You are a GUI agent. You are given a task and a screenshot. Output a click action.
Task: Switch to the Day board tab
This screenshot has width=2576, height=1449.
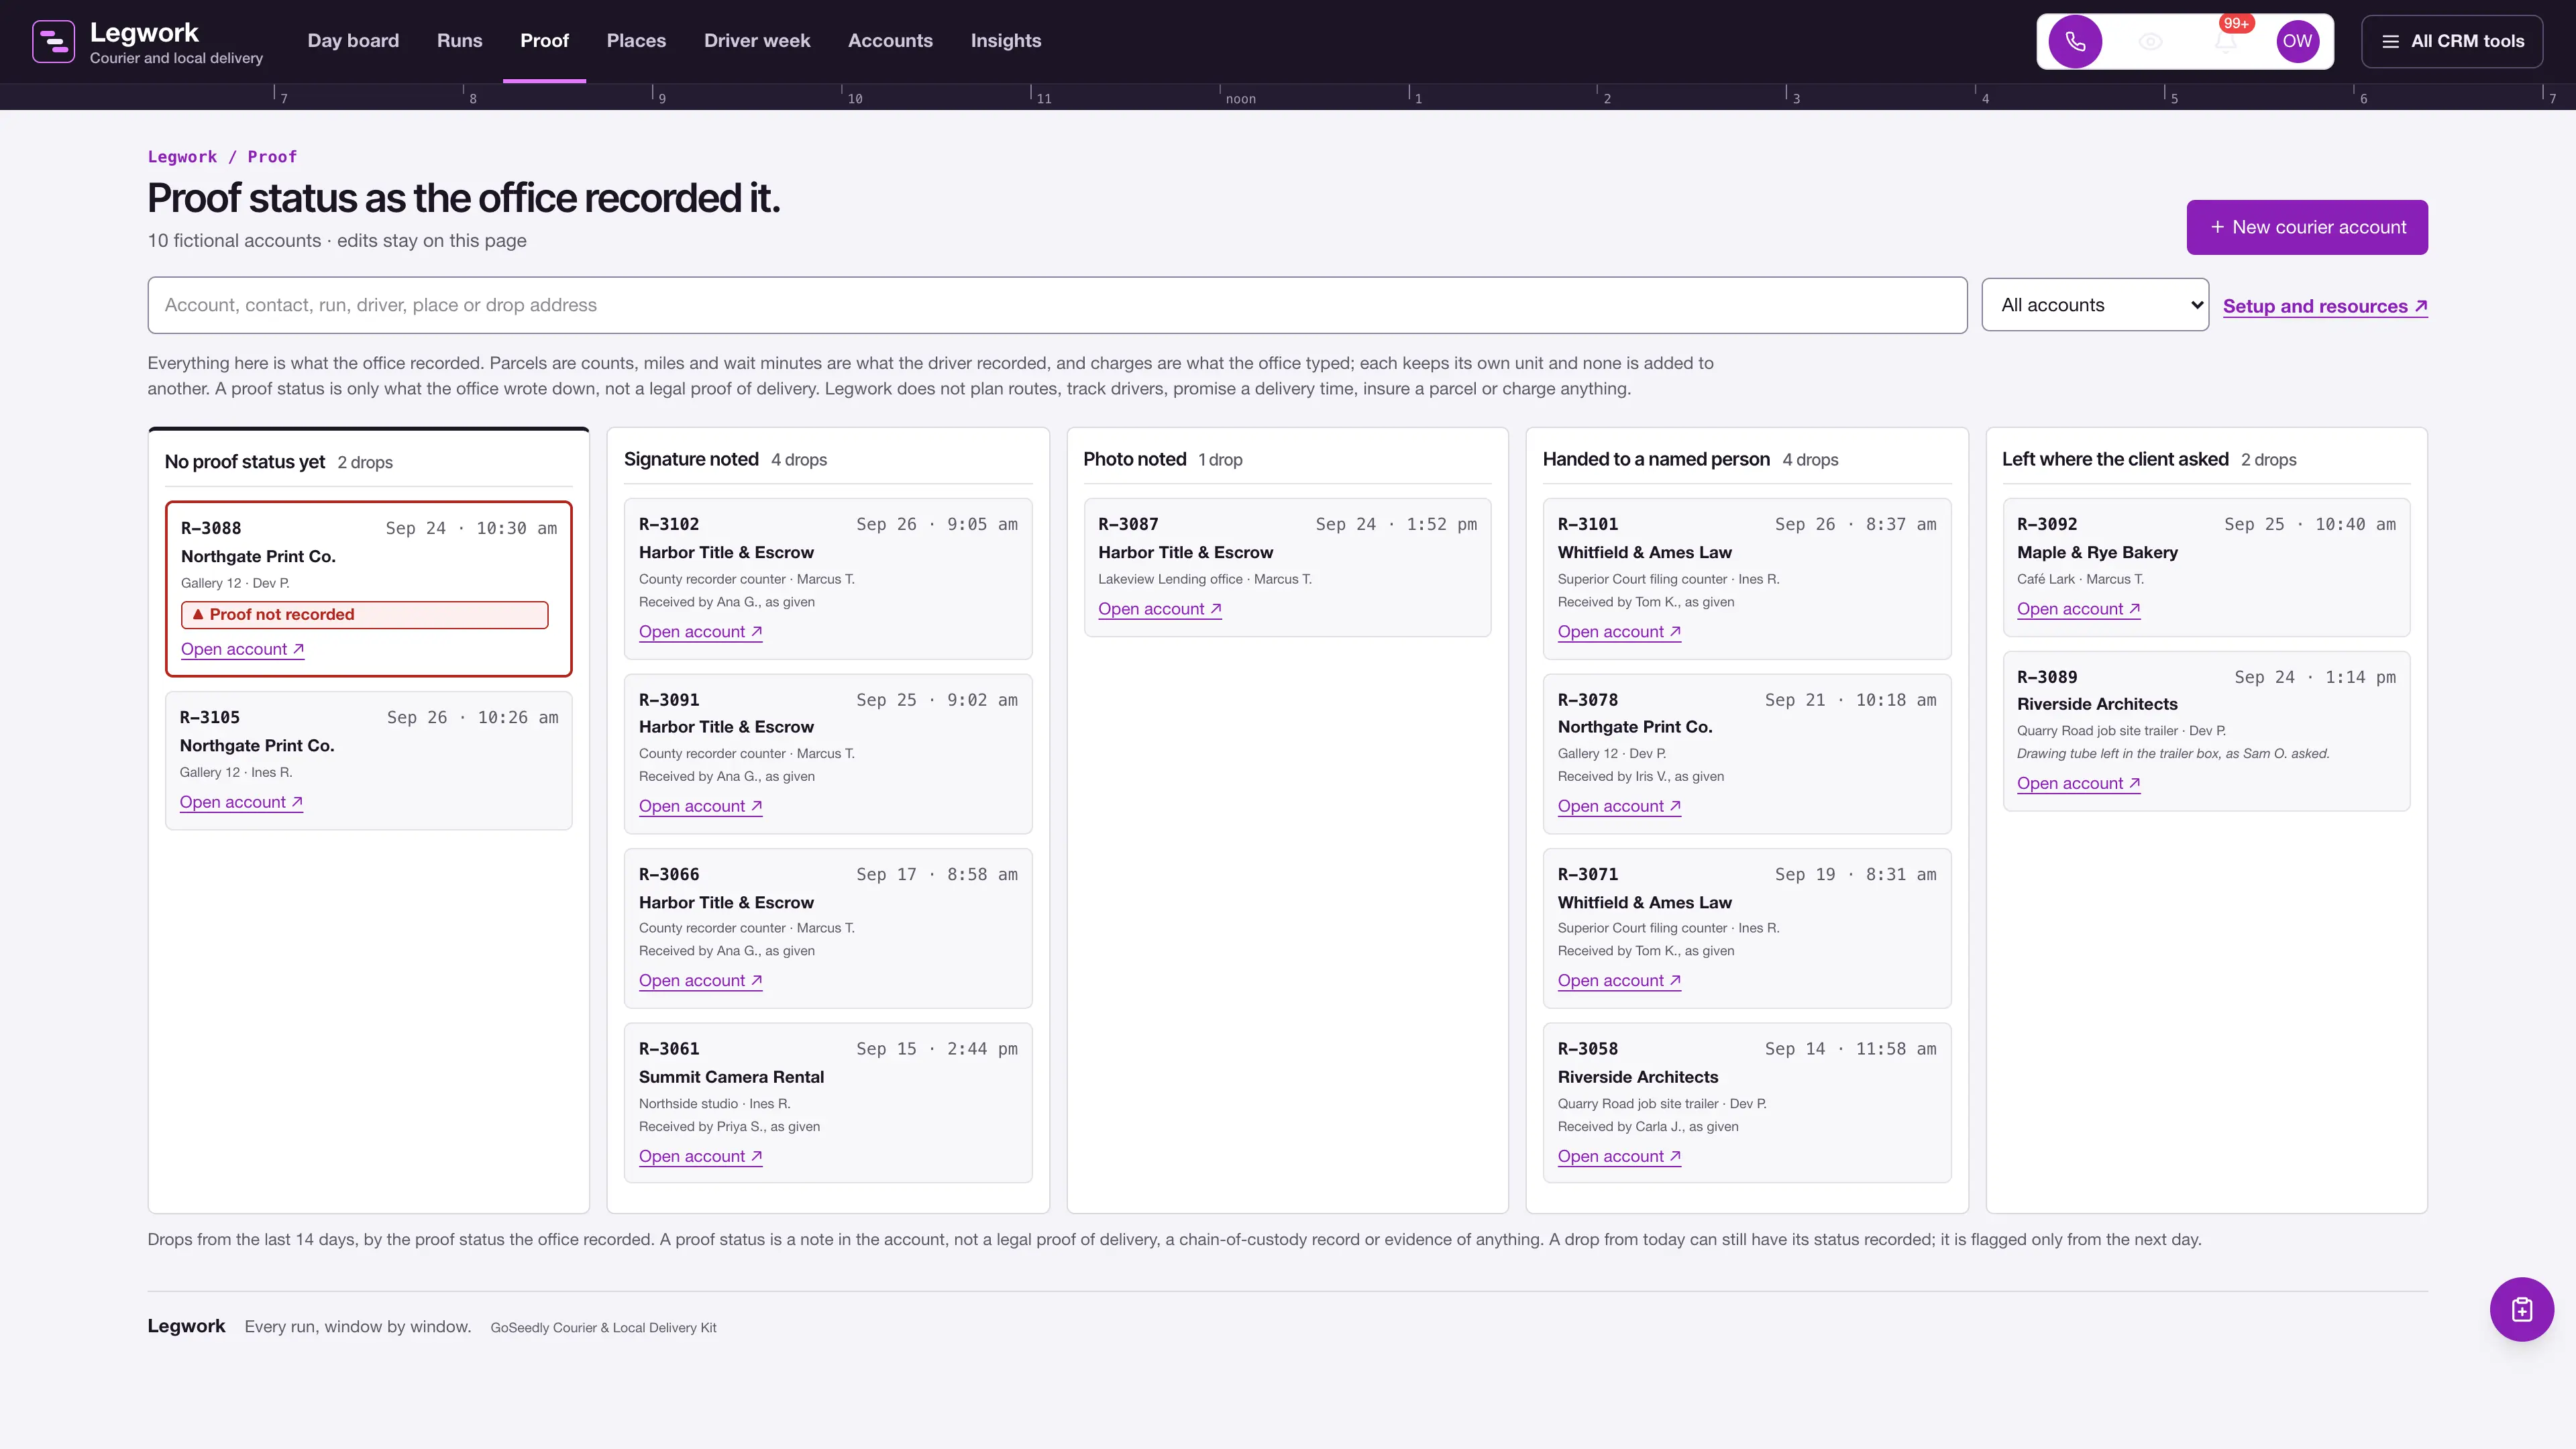coord(353,41)
